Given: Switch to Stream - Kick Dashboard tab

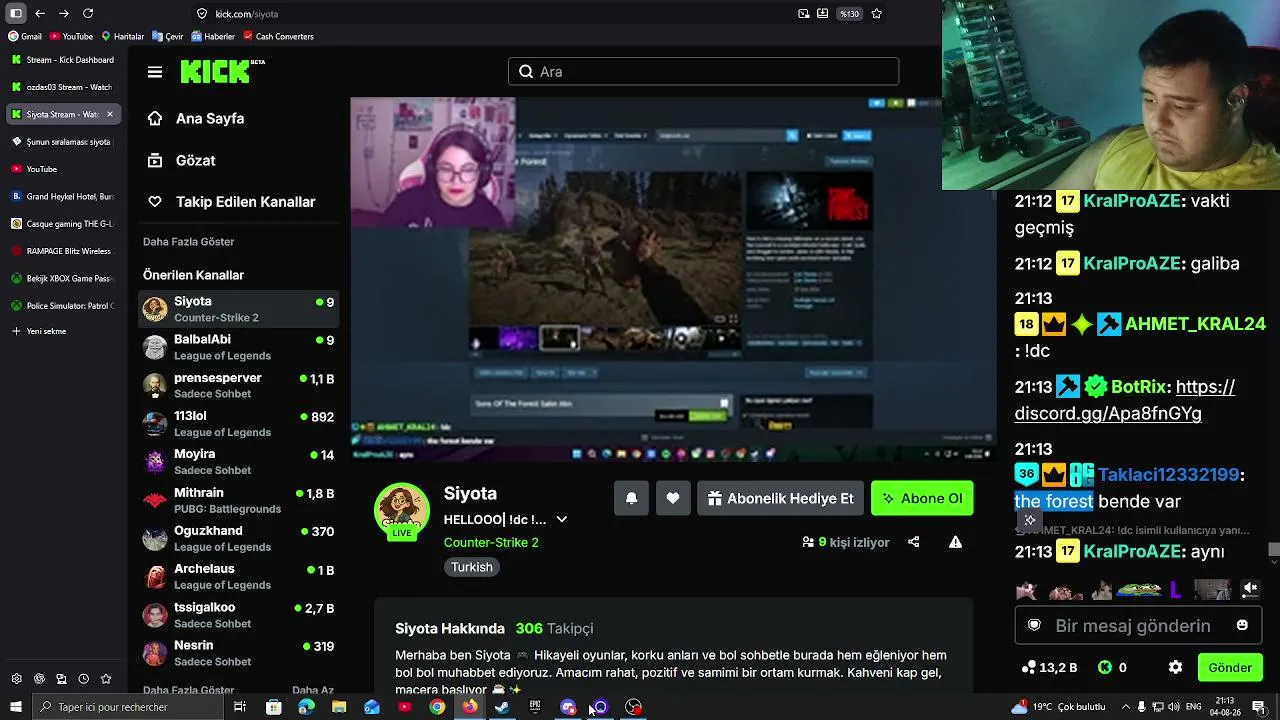Looking at the screenshot, I should point(63,60).
